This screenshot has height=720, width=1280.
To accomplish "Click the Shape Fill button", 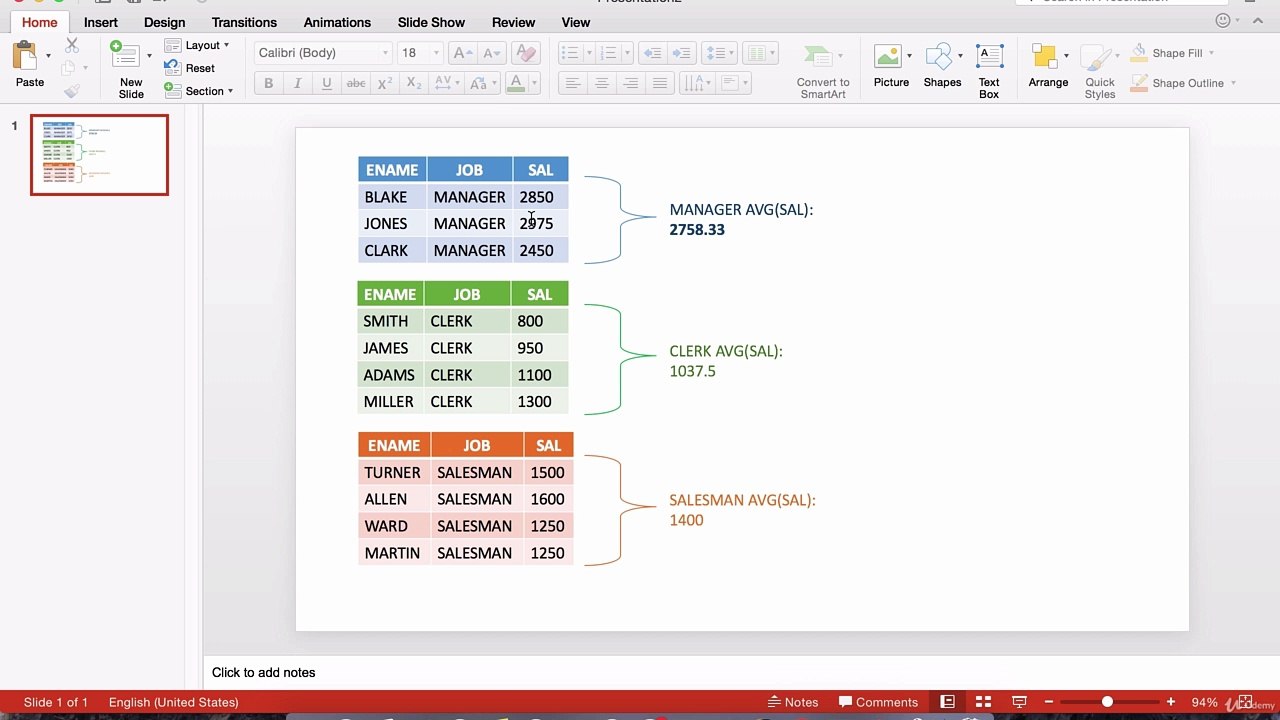I will (1171, 53).
